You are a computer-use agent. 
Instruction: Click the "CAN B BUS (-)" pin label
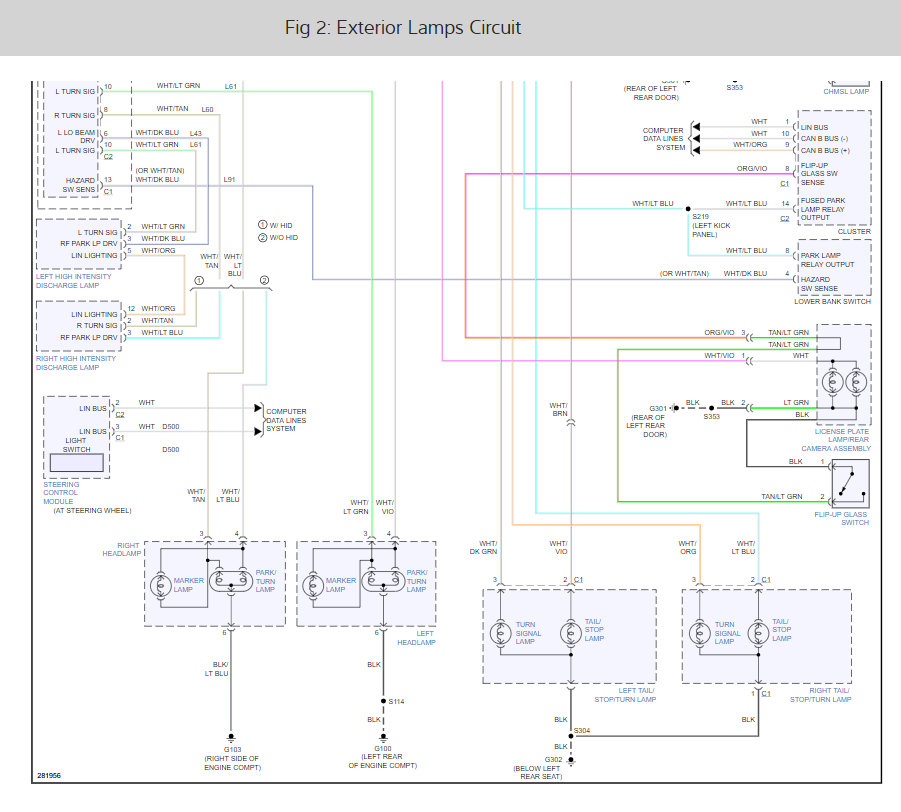click(x=824, y=138)
